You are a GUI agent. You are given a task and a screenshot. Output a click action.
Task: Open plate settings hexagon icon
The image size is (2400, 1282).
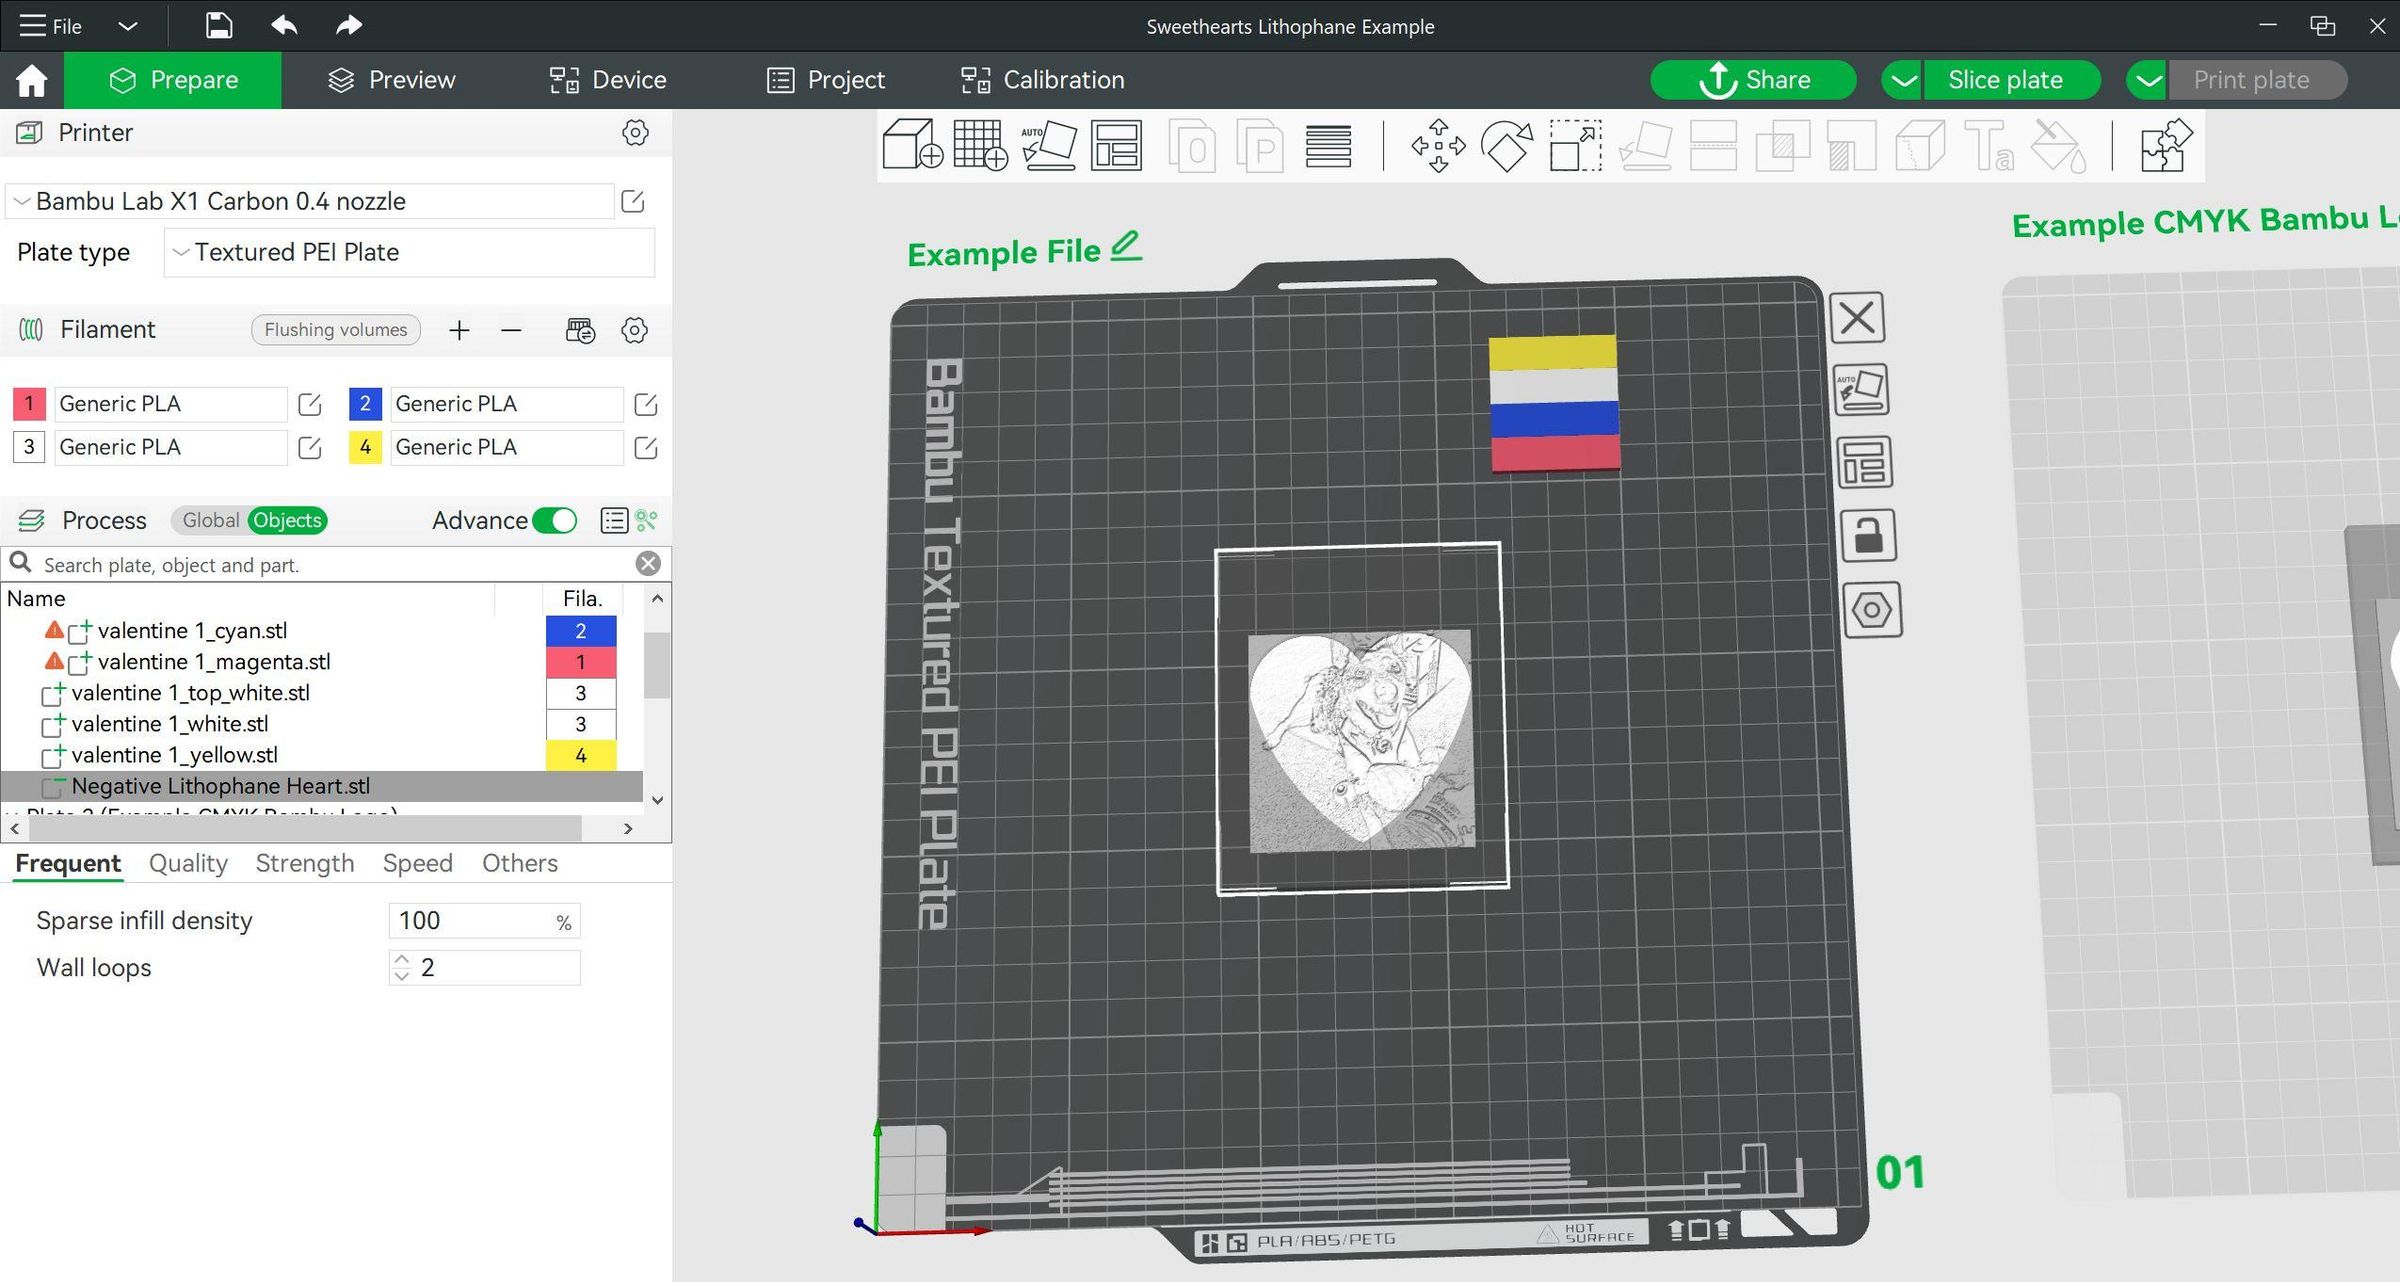1871,609
